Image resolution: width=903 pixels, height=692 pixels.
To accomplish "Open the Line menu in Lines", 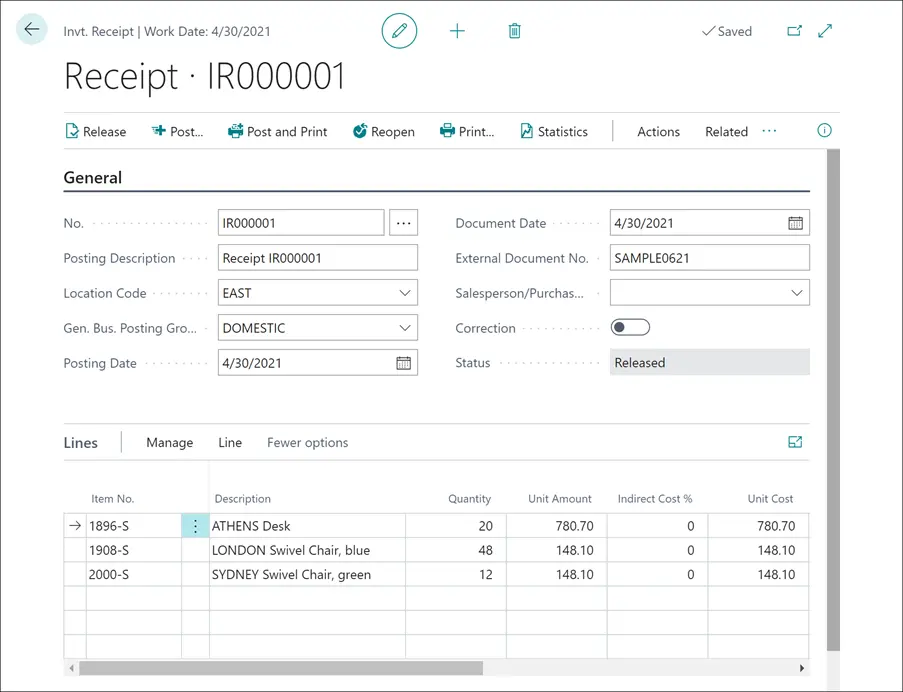I will click(230, 443).
